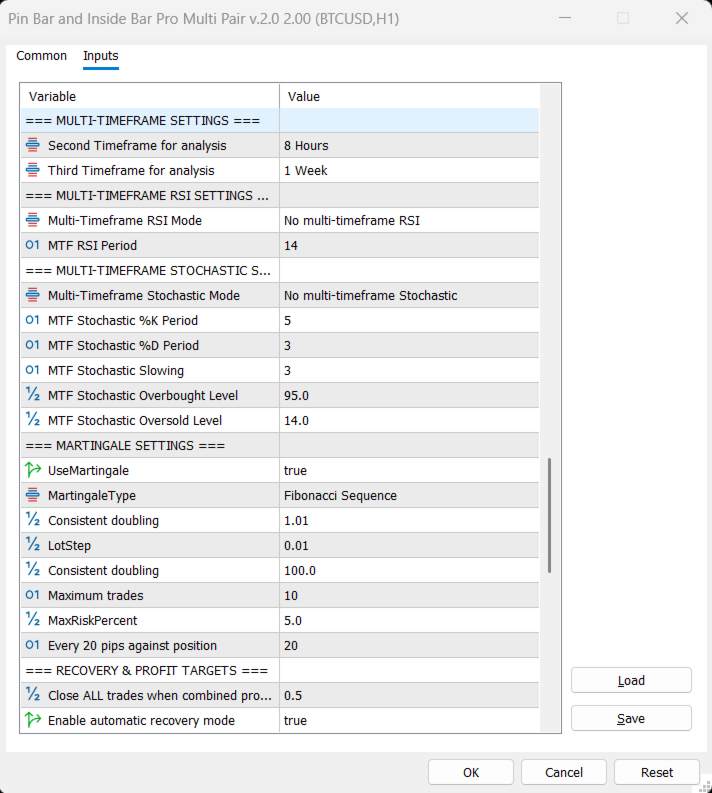Click the double-type icon beside MaxRiskPercent
This screenshot has width=712, height=793.
click(33, 620)
